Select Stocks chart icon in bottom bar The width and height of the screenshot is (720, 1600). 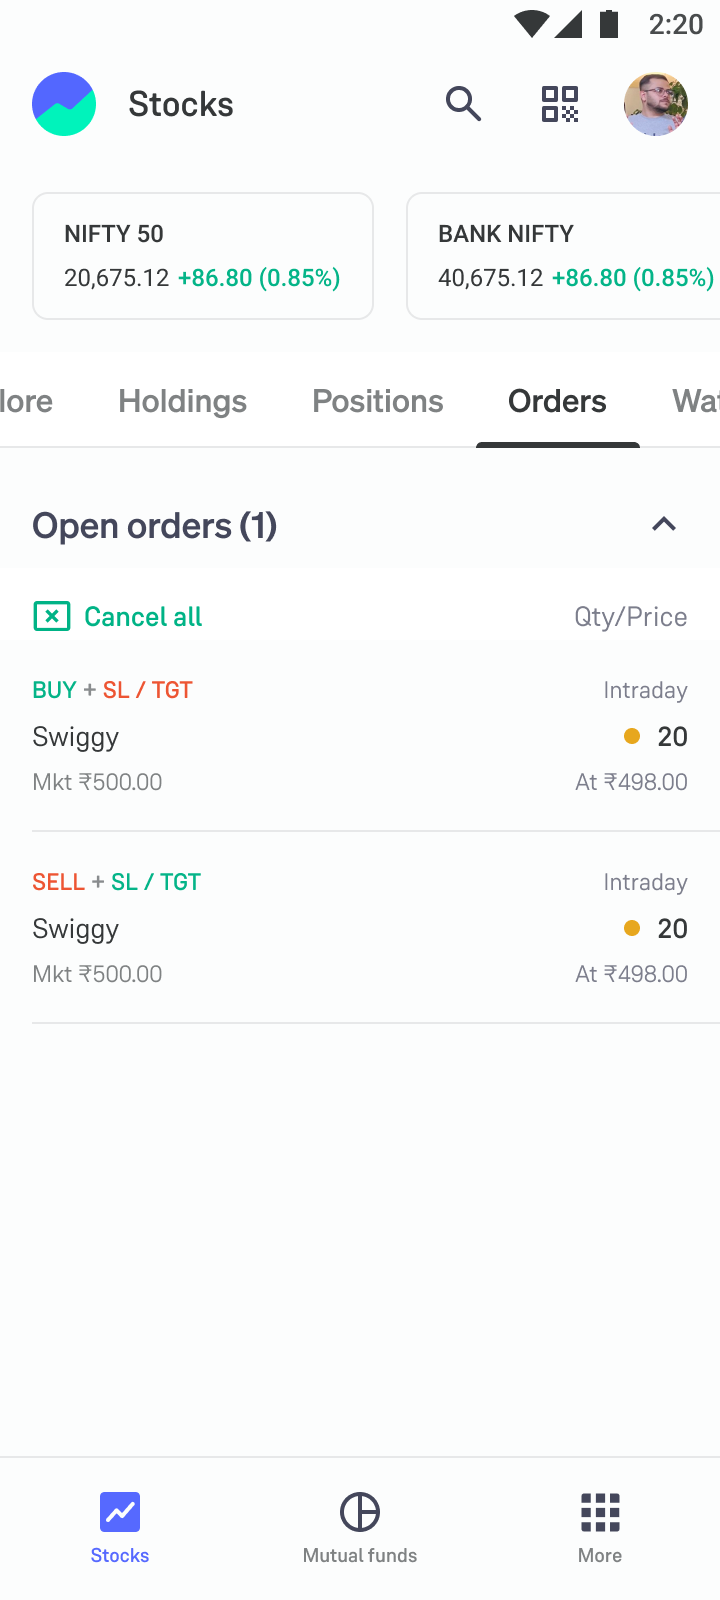point(120,1512)
